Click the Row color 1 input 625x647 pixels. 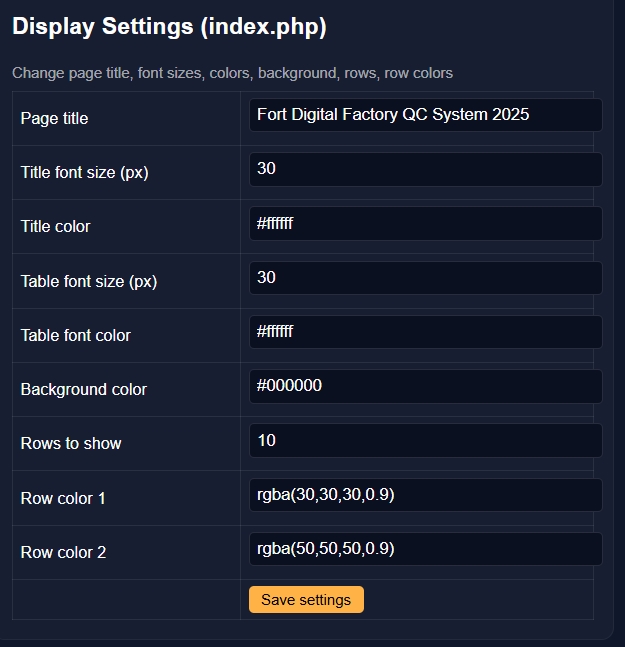point(425,495)
